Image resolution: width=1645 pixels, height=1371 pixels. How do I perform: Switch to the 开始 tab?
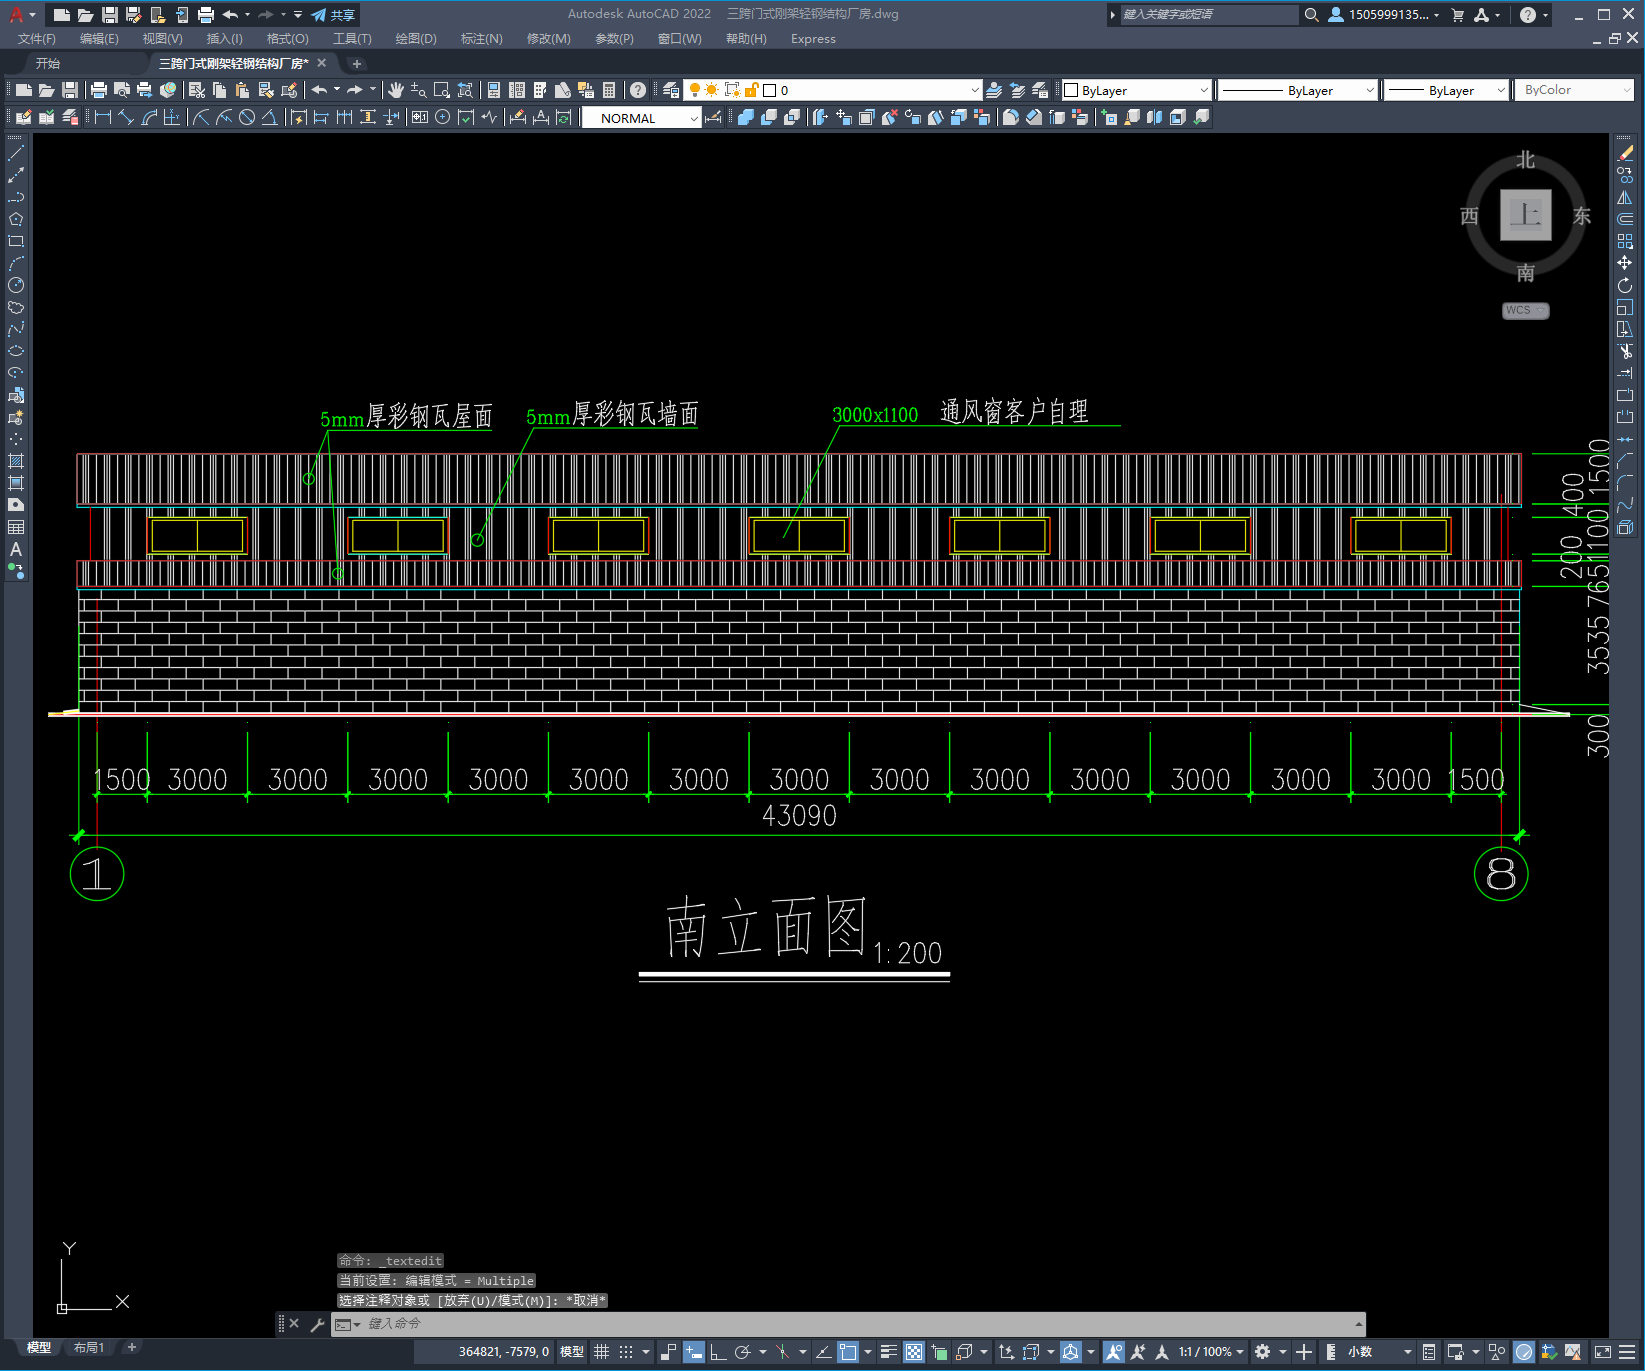click(x=48, y=63)
